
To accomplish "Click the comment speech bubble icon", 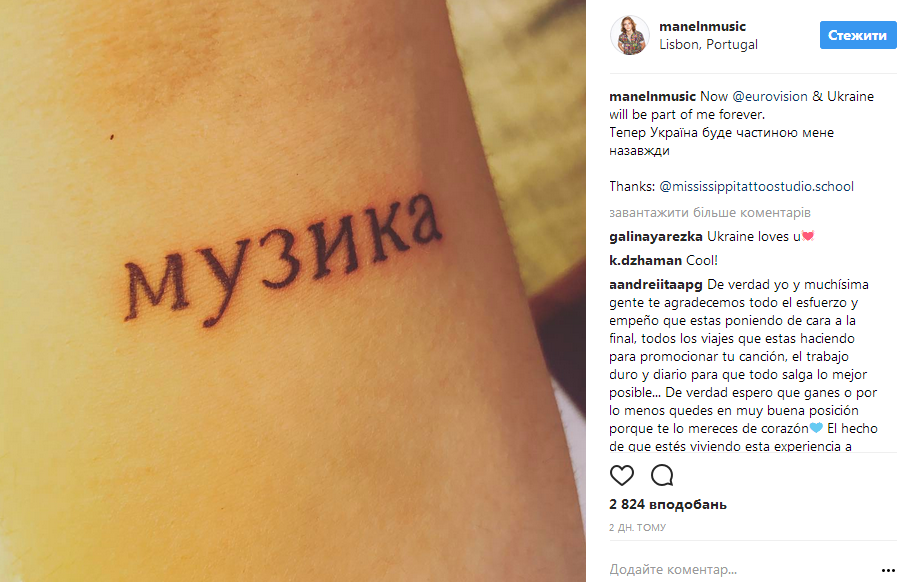I will point(662,475).
